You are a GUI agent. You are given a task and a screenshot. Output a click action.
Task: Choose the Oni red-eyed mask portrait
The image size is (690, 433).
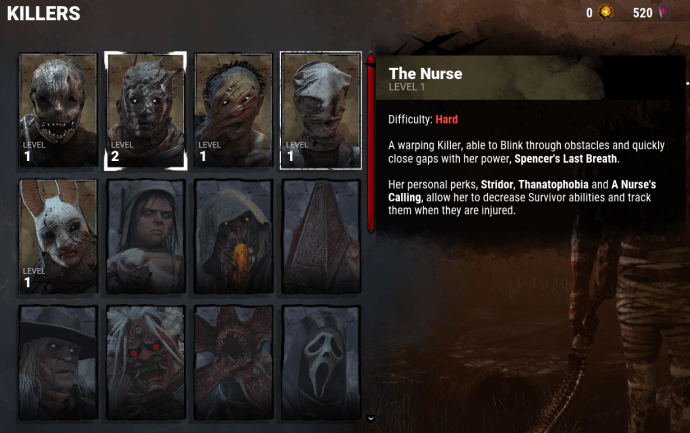(x=146, y=363)
